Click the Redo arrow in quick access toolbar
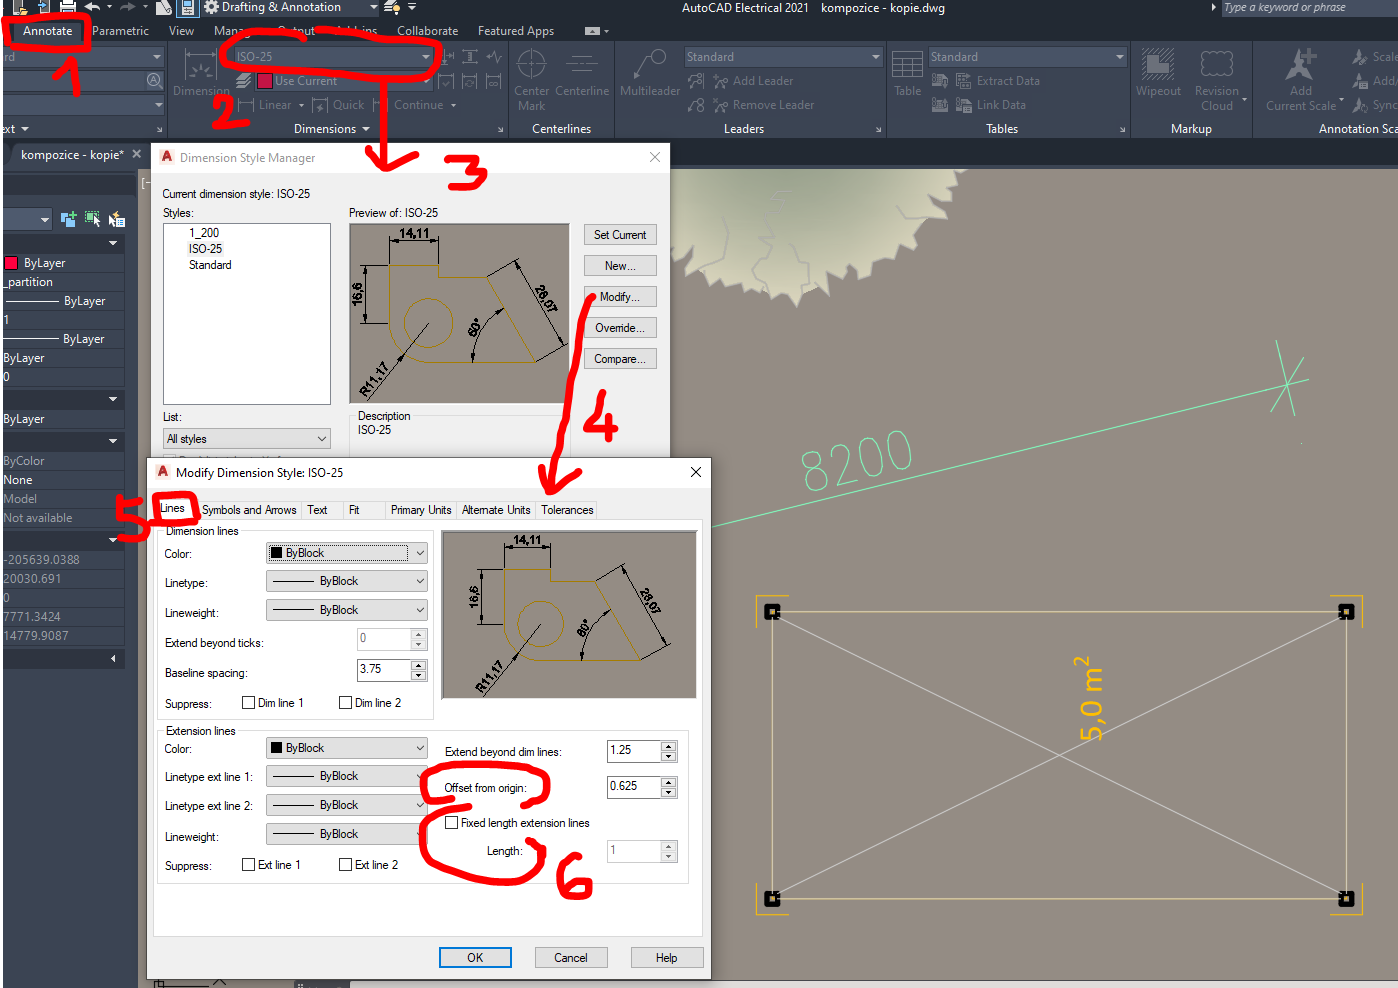This screenshot has height=988, width=1398. 127,7
